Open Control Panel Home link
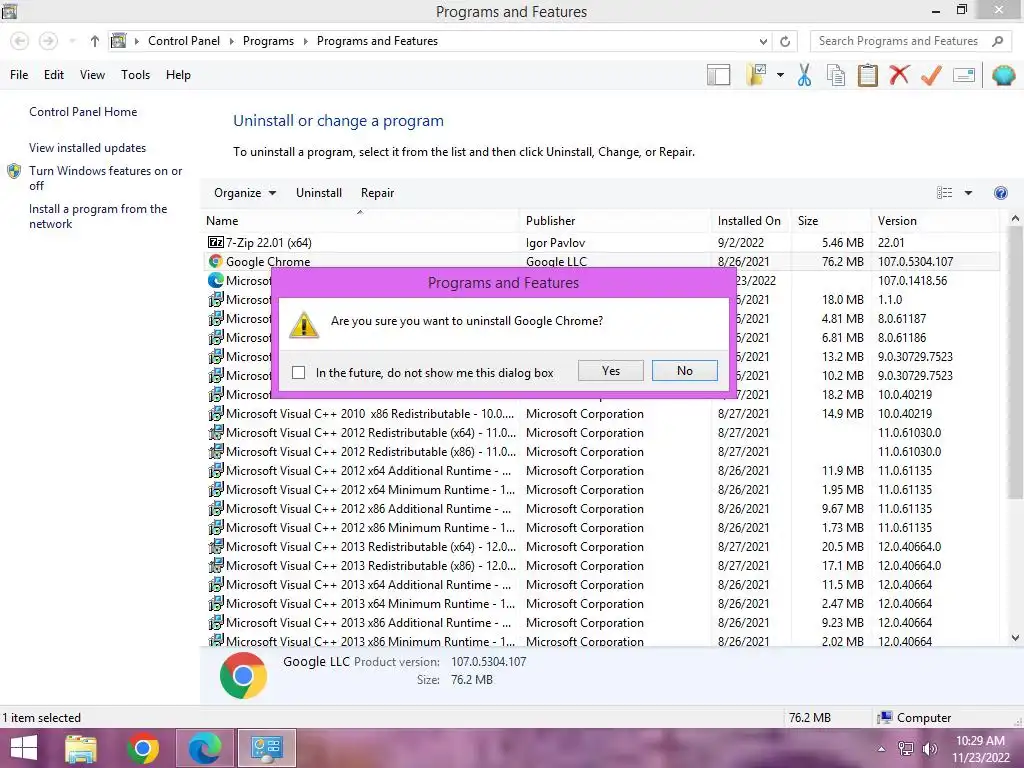Screen dimensions: 1024x768 (83, 112)
